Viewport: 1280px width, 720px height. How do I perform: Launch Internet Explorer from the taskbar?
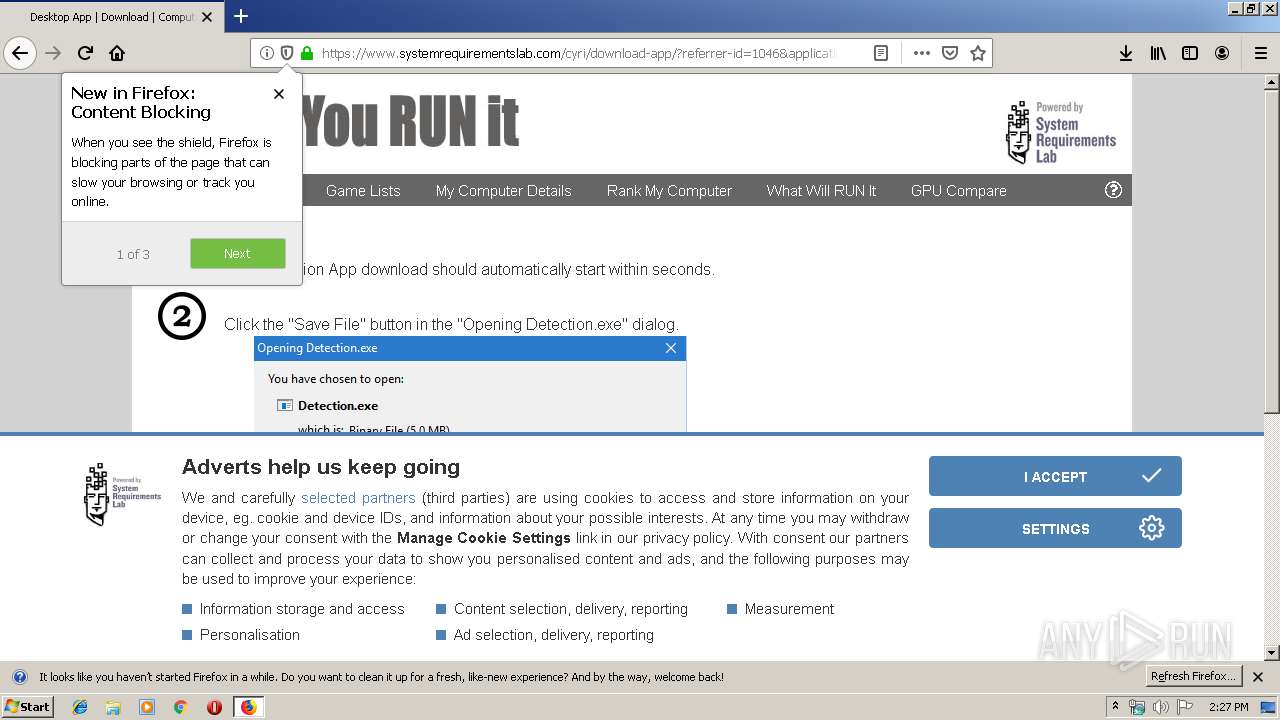80,707
